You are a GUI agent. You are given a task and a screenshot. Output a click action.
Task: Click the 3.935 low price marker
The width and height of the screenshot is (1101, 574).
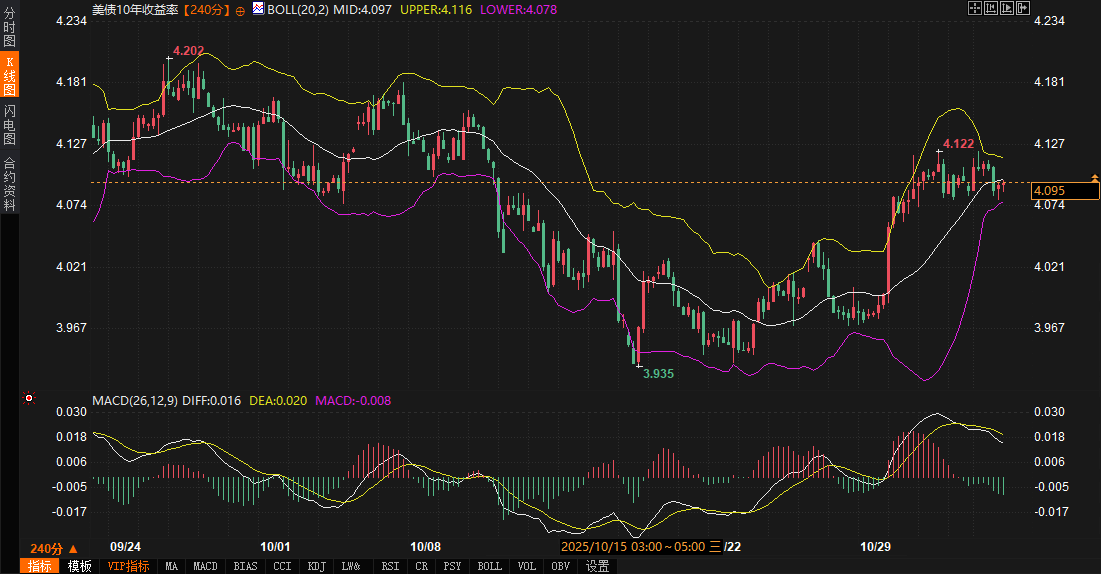[658, 373]
